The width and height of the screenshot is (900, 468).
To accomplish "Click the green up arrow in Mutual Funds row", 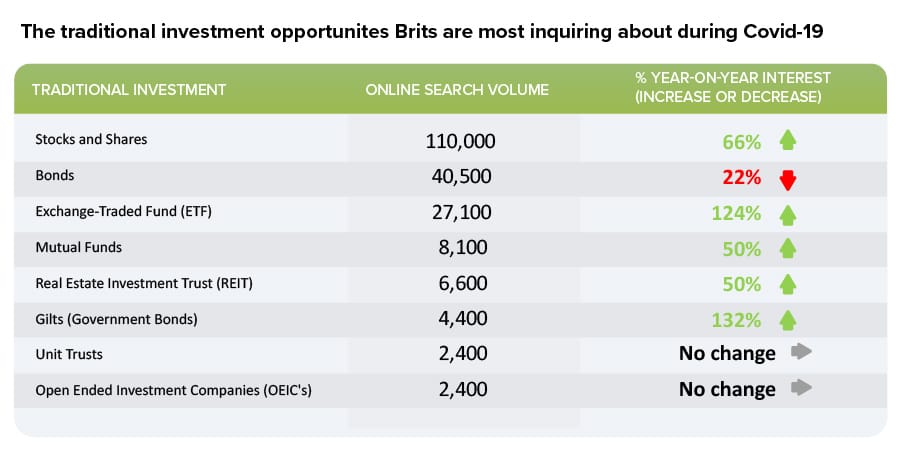I will pos(788,248).
